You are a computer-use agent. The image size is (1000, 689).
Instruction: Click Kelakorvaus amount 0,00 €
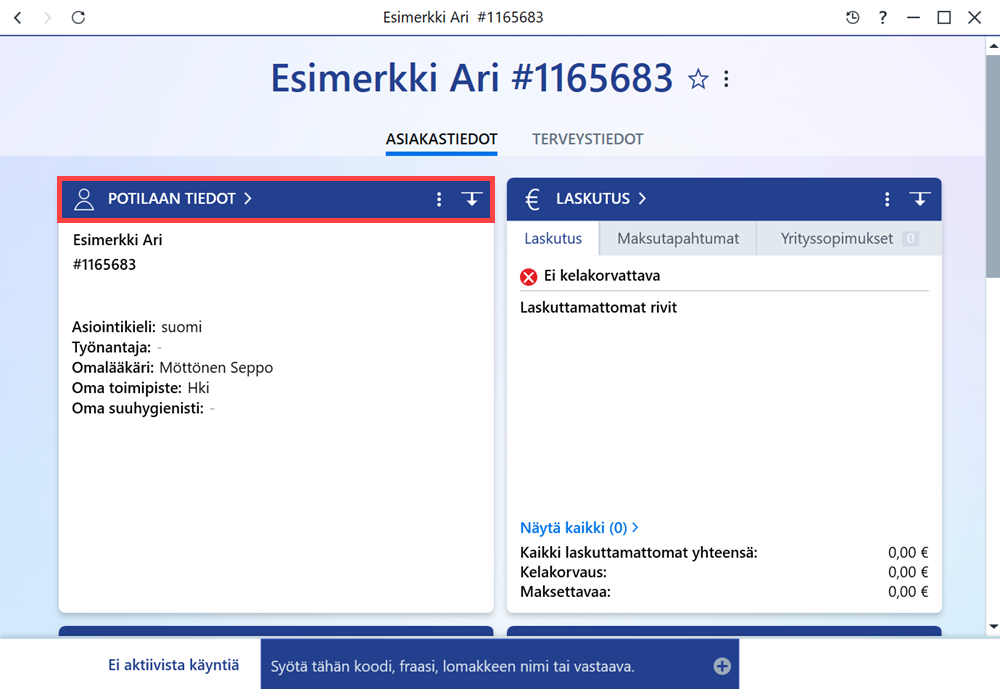(908, 572)
